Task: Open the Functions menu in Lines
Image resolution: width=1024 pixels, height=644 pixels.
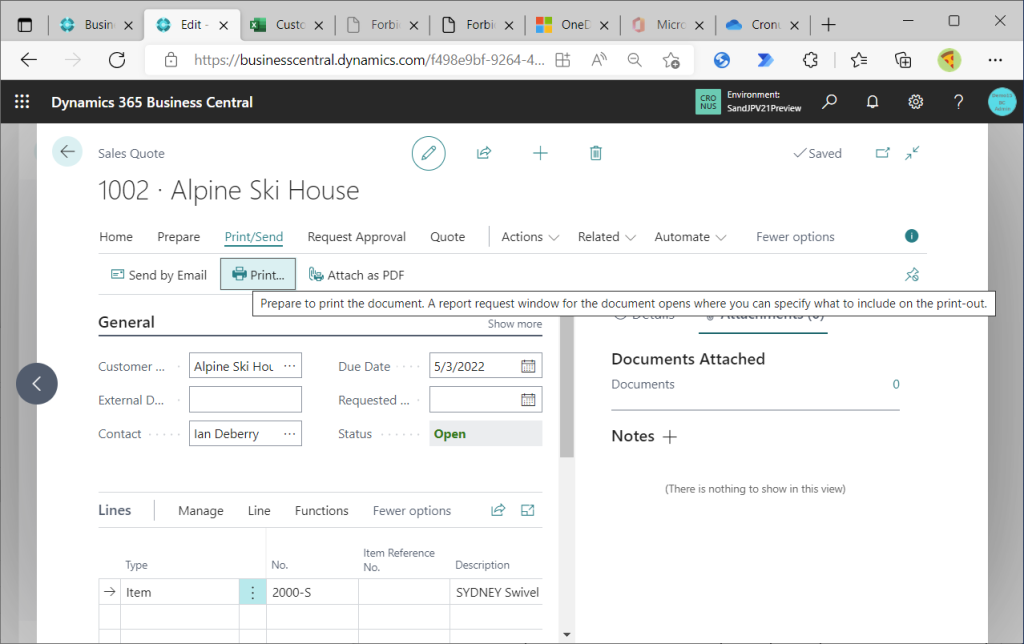Action: [321, 511]
